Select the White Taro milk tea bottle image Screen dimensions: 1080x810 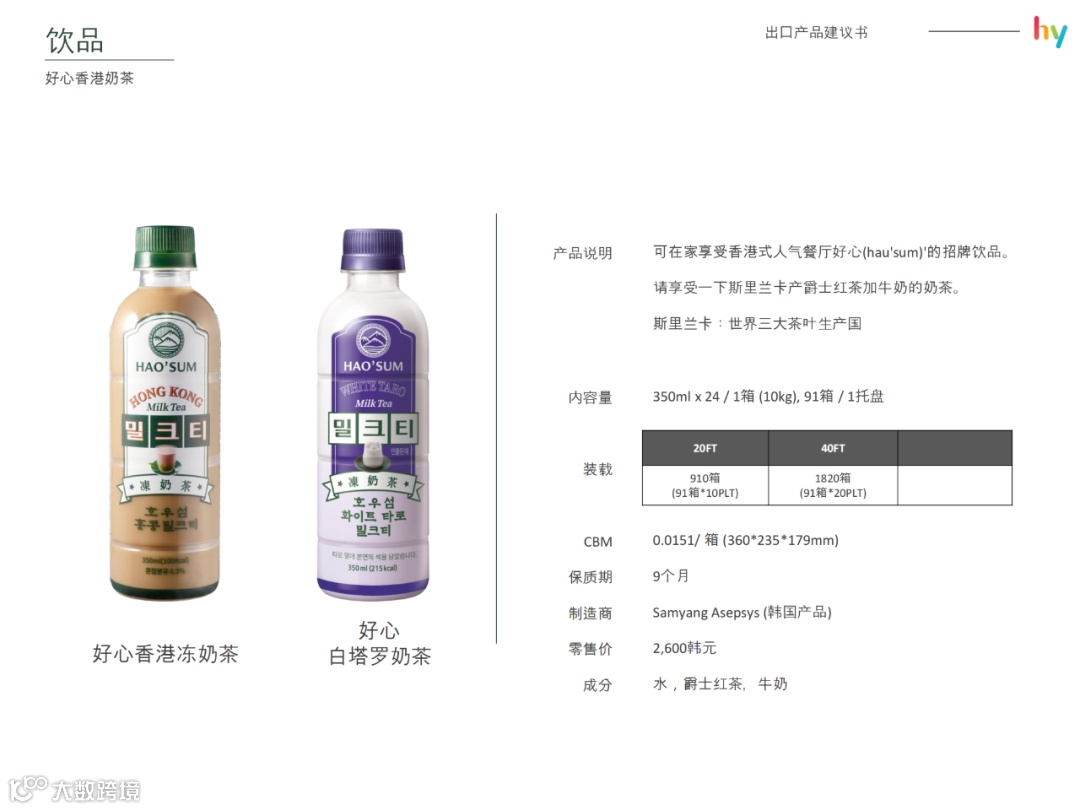click(373, 415)
